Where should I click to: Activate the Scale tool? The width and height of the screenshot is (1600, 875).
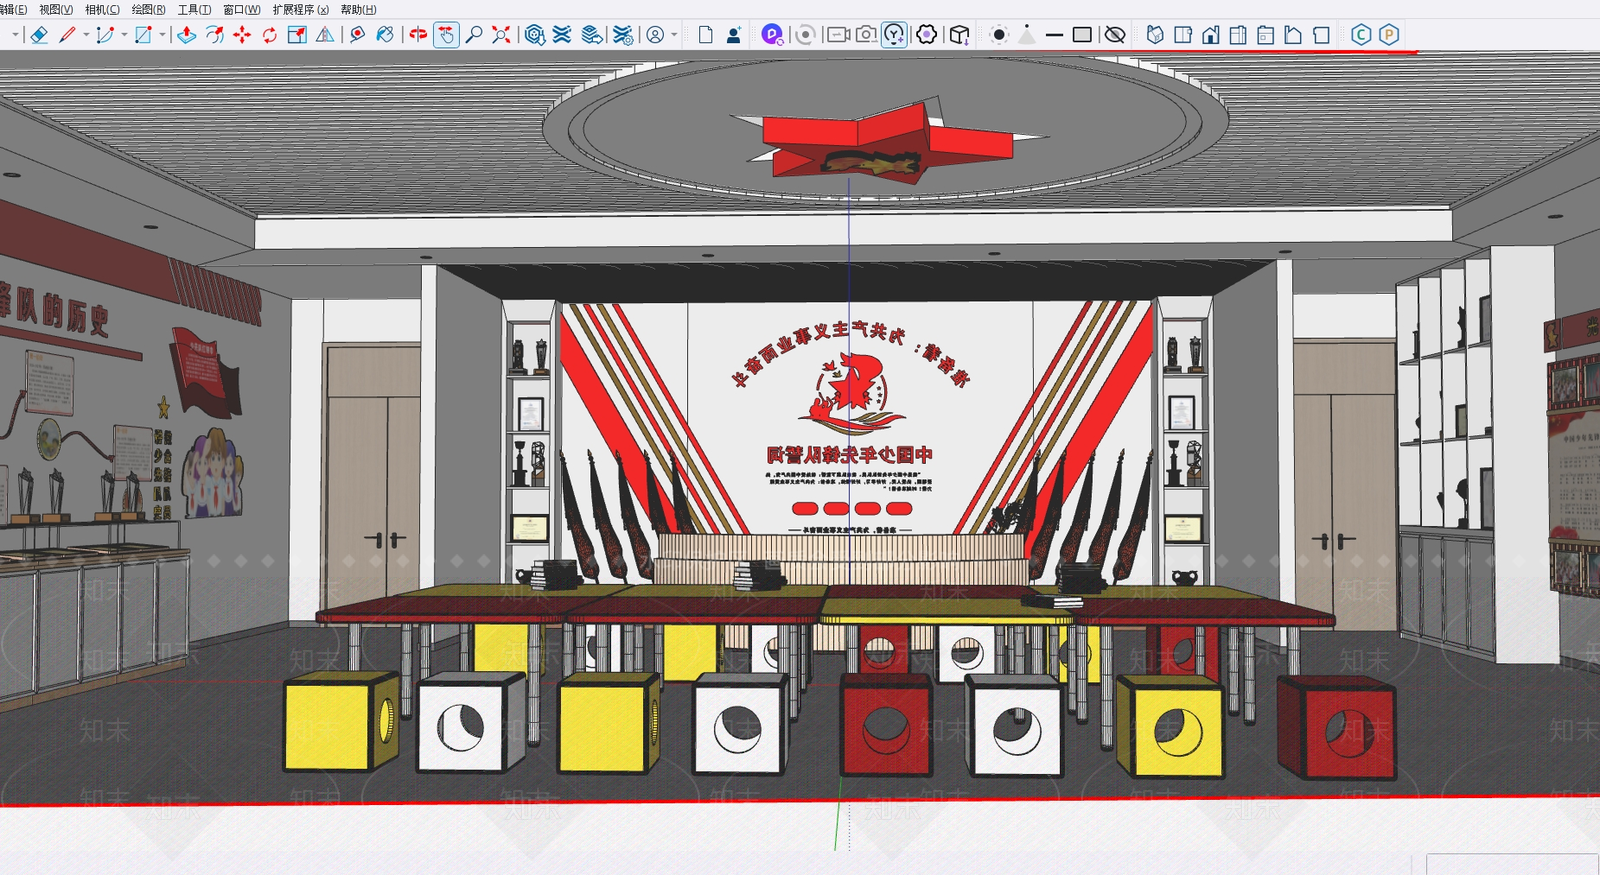pos(297,35)
